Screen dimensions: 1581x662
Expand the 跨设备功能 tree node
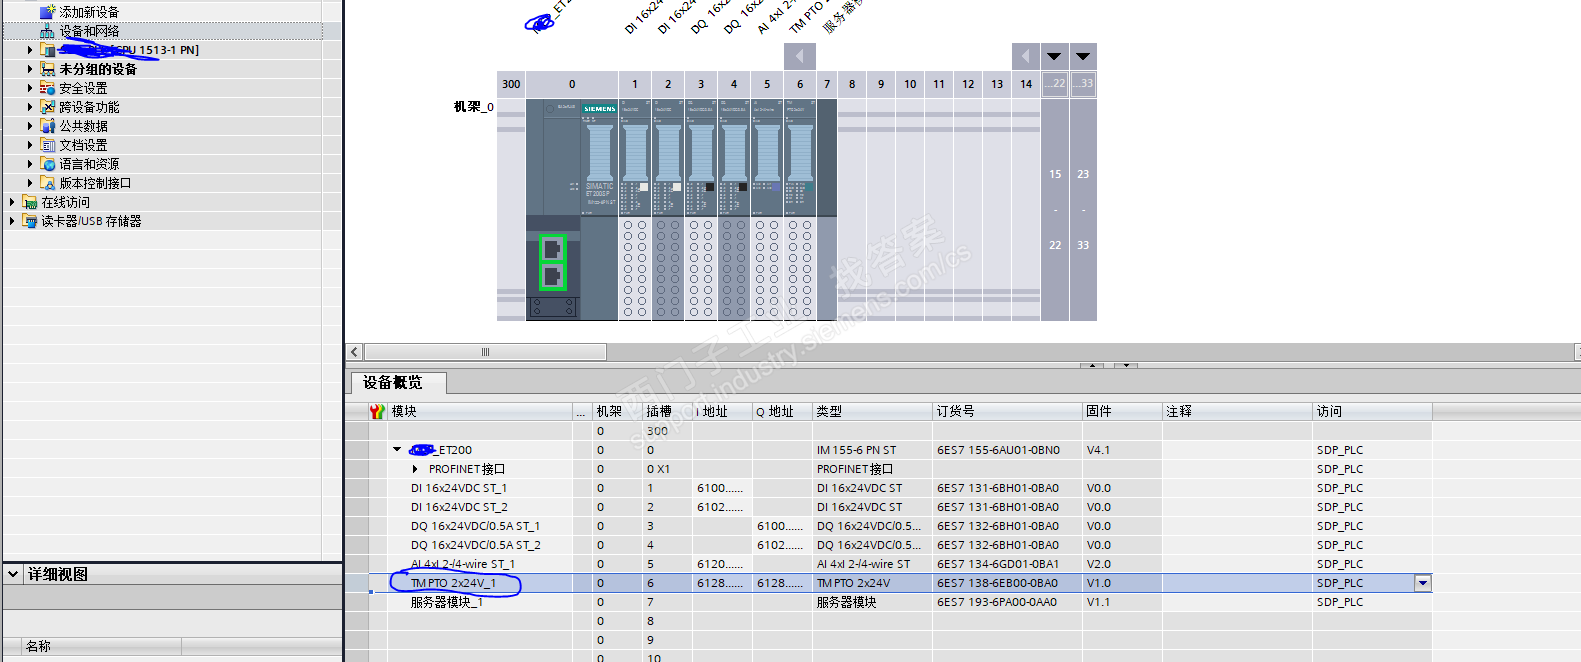click(30, 107)
